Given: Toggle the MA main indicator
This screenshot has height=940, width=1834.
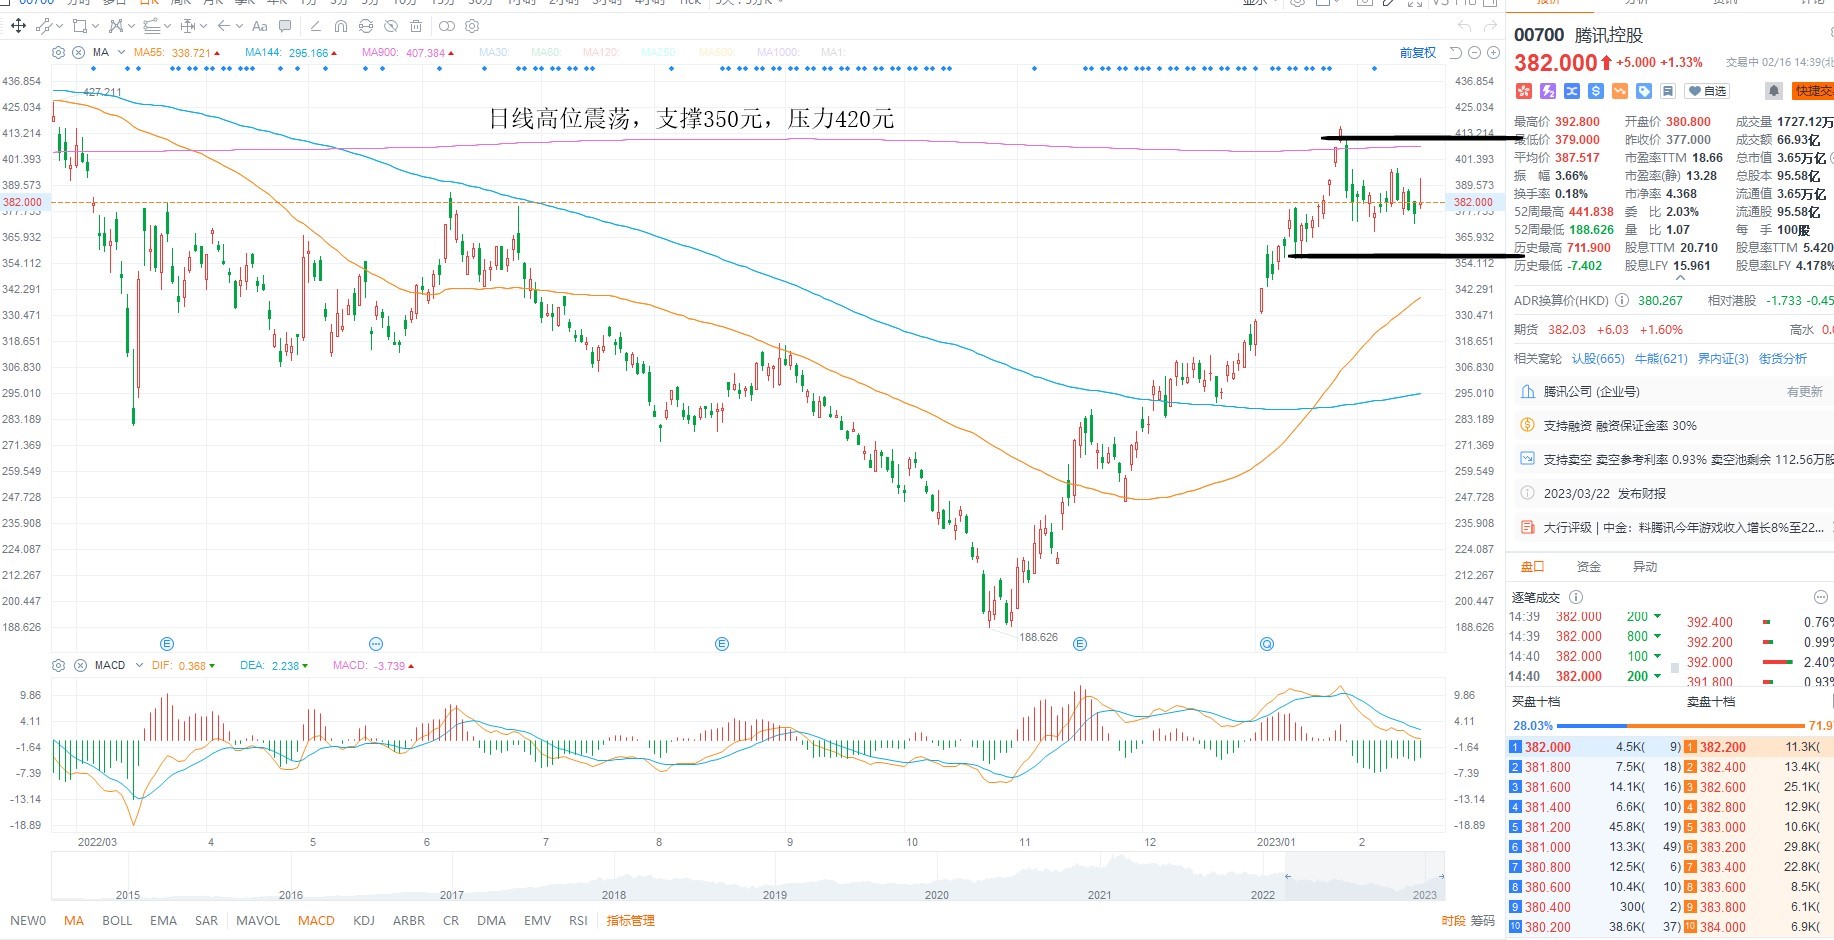Looking at the screenshot, I should click(x=74, y=921).
